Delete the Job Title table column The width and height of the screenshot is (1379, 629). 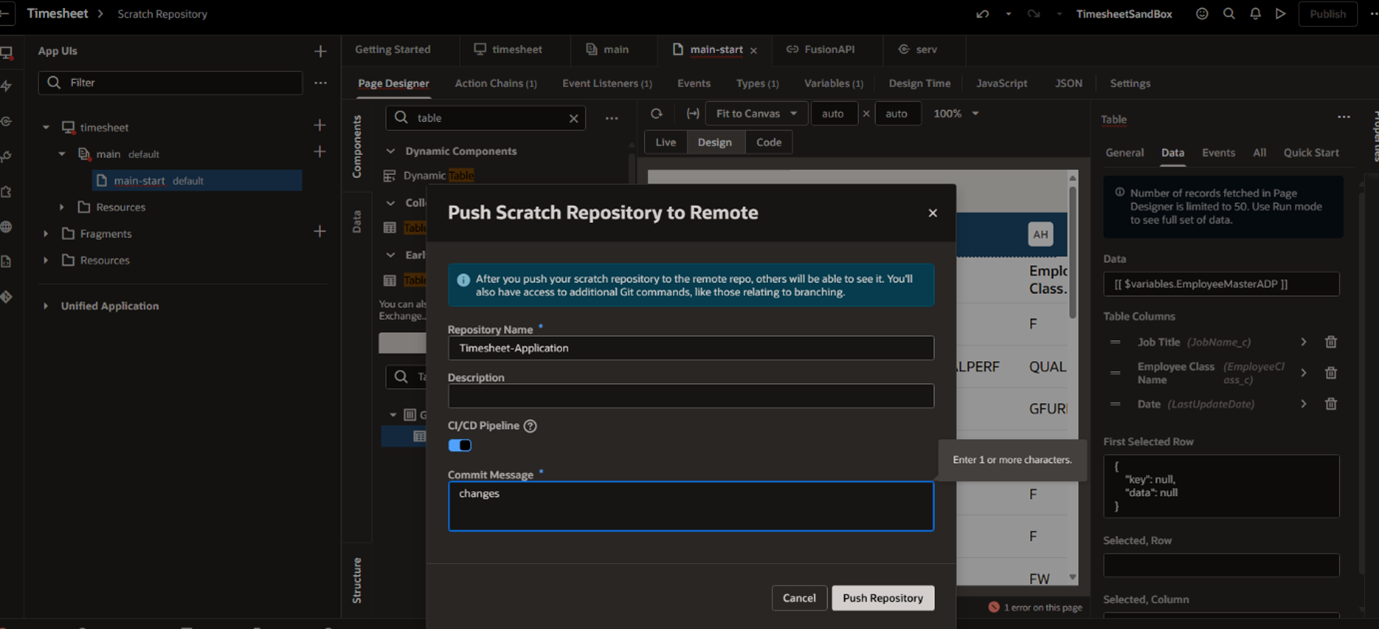click(1330, 342)
